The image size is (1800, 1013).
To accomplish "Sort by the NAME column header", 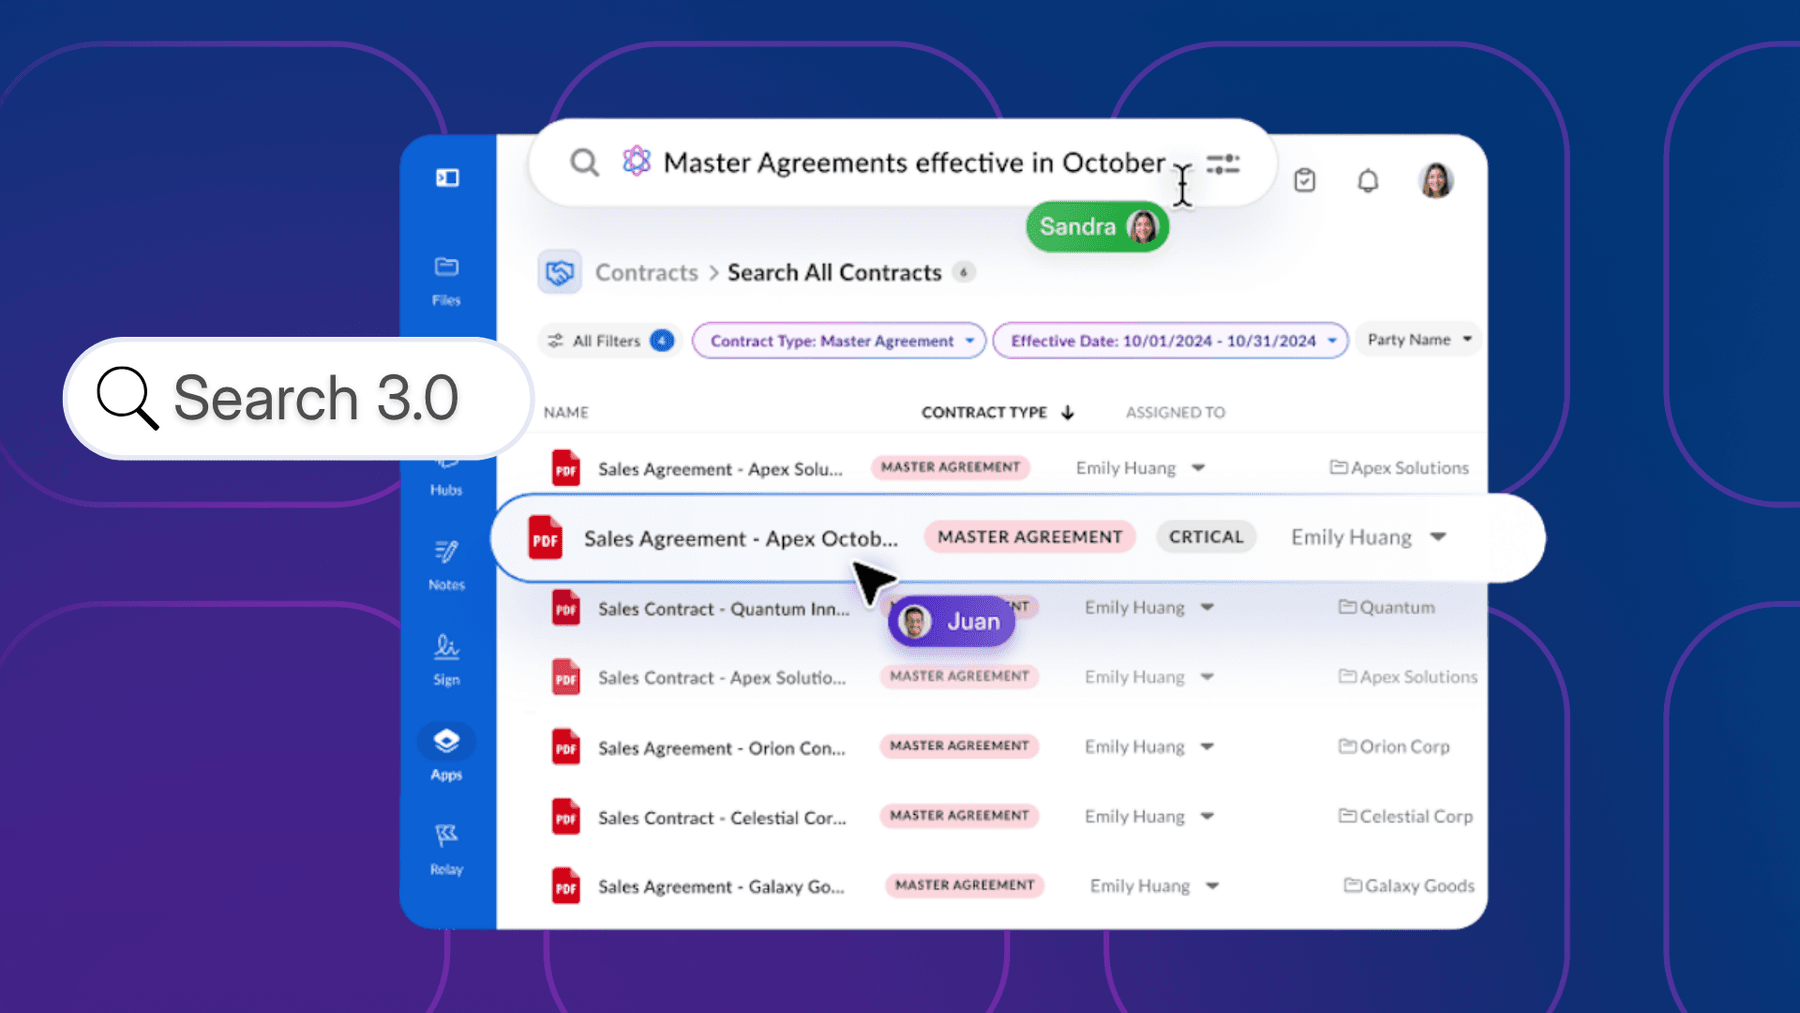I will click(566, 412).
